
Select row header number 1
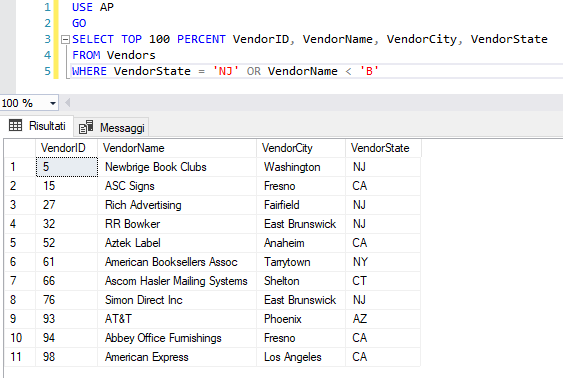(x=20, y=167)
